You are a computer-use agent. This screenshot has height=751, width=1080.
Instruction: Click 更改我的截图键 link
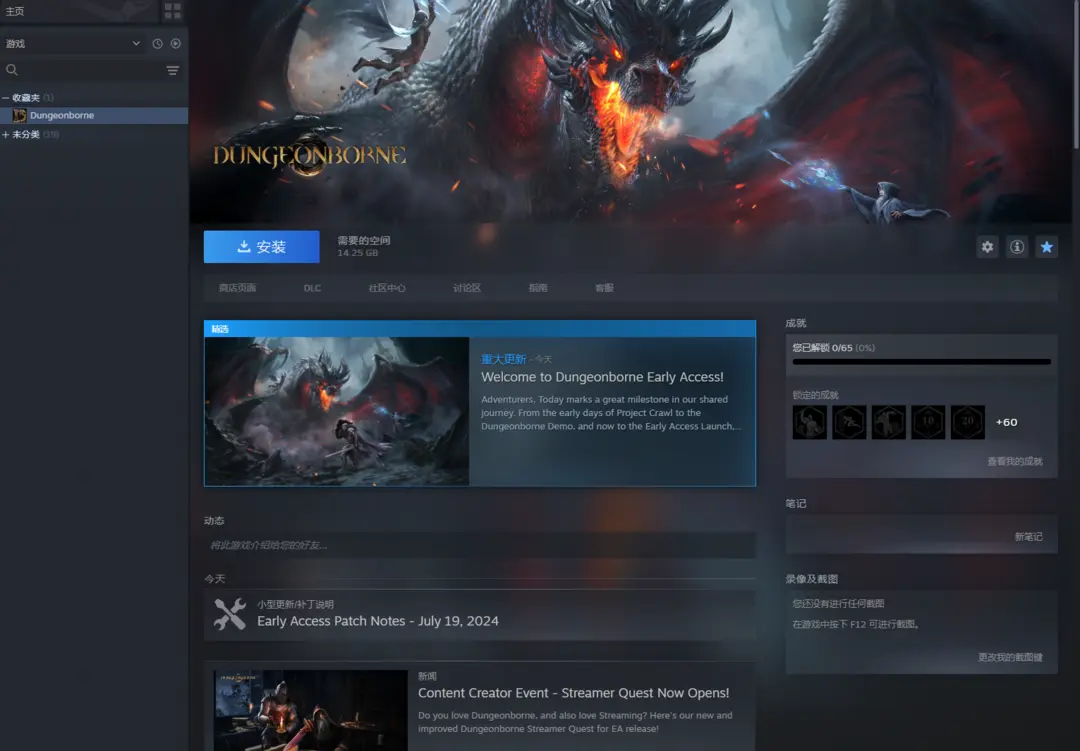point(1010,657)
